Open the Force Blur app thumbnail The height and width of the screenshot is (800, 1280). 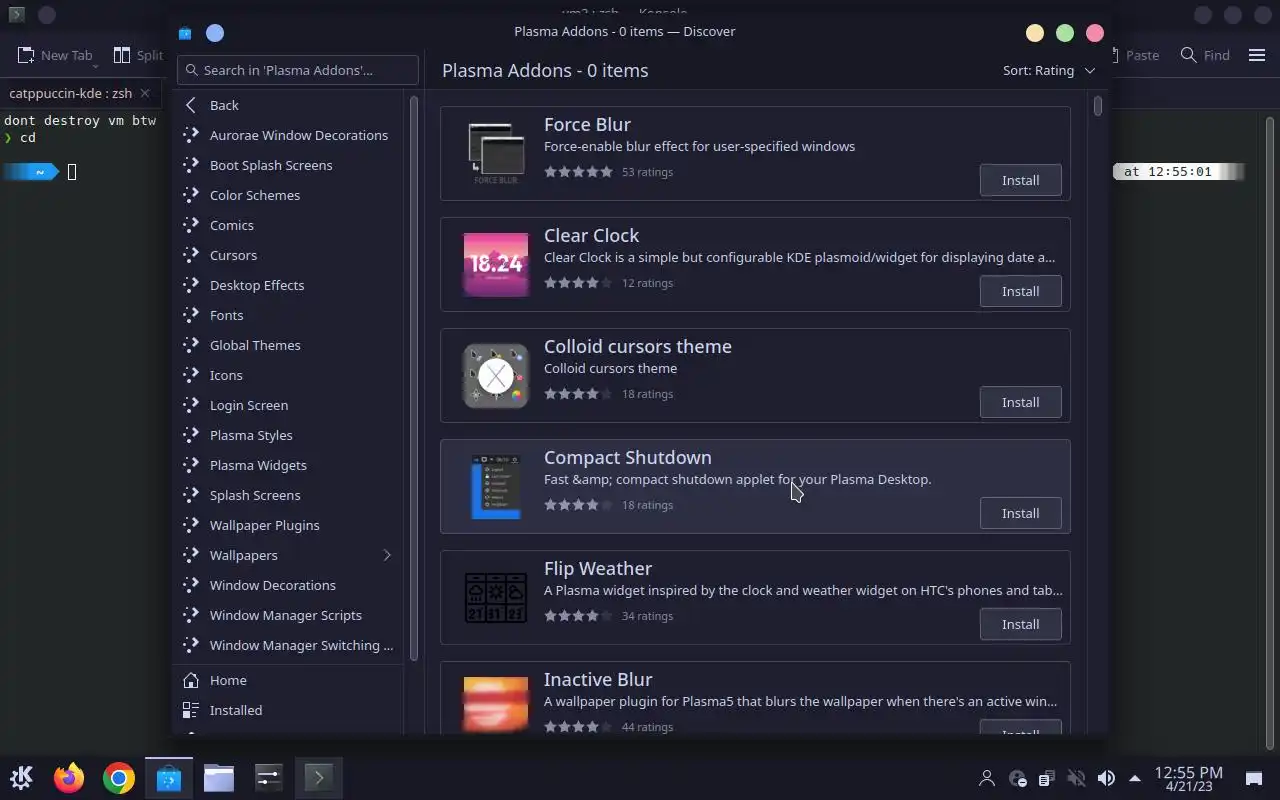496,153
